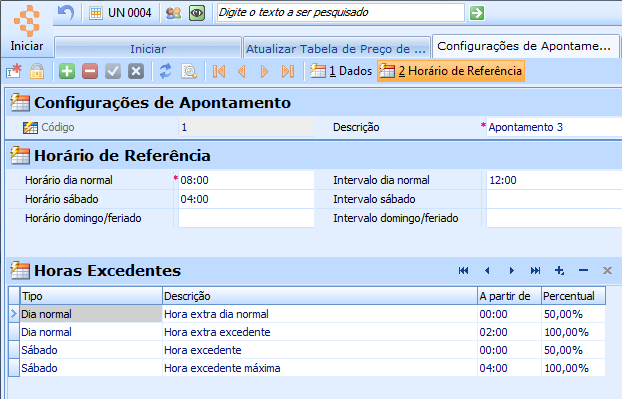This screenshot has width=622, height=399.
Task: Go to first record in toolbar
Action: pos(219,71)
